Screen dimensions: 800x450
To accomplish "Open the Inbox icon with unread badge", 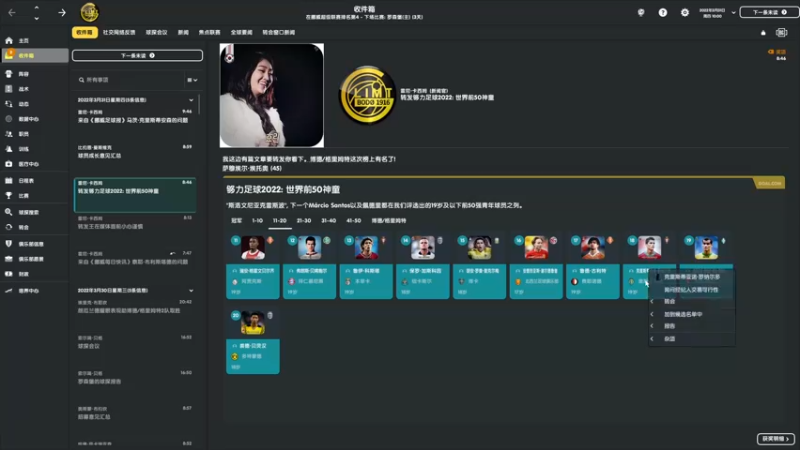I will (x=9, y=55).
